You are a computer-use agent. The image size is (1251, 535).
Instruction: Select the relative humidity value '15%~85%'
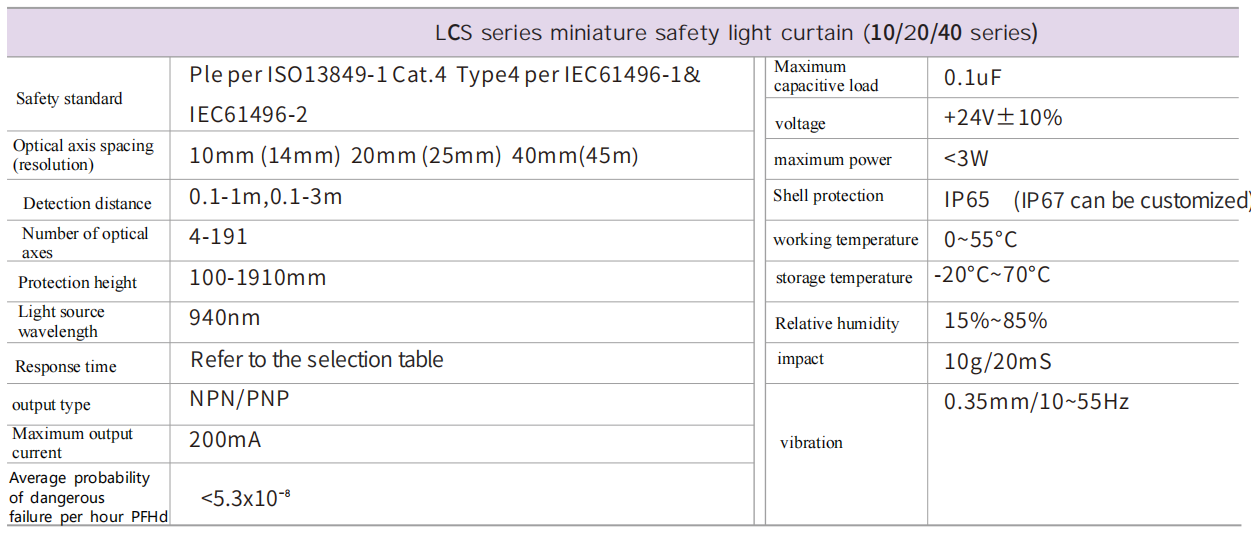pyautogui.click(x=995, y=321)
